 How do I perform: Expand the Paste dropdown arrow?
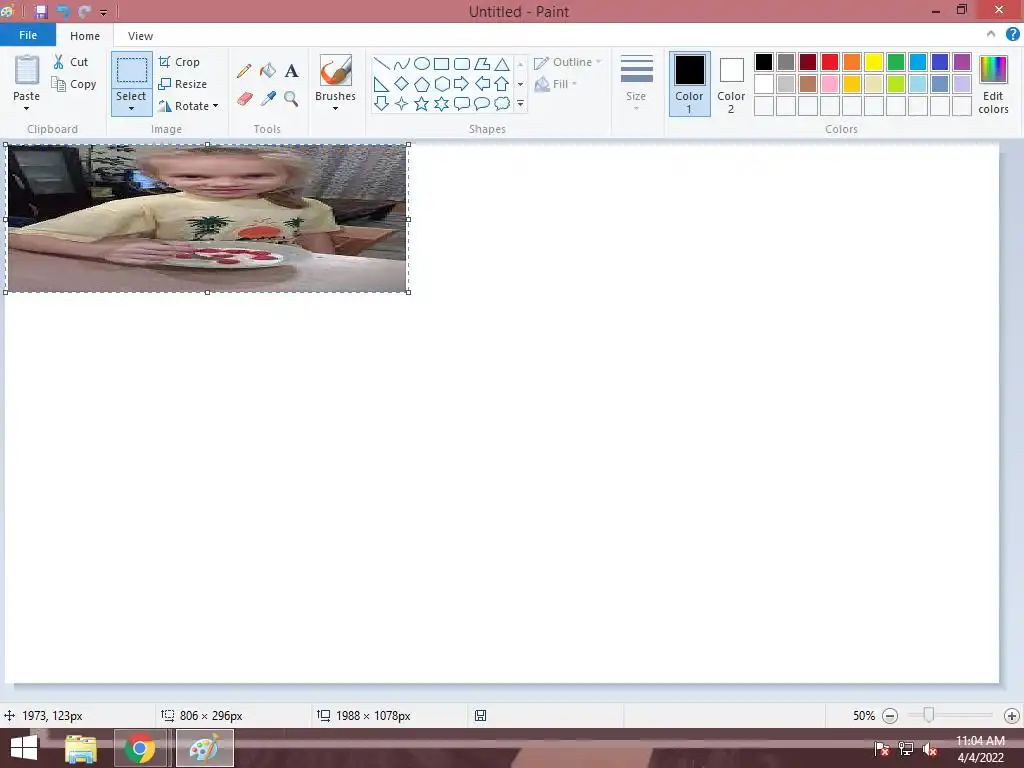[27, 108]
